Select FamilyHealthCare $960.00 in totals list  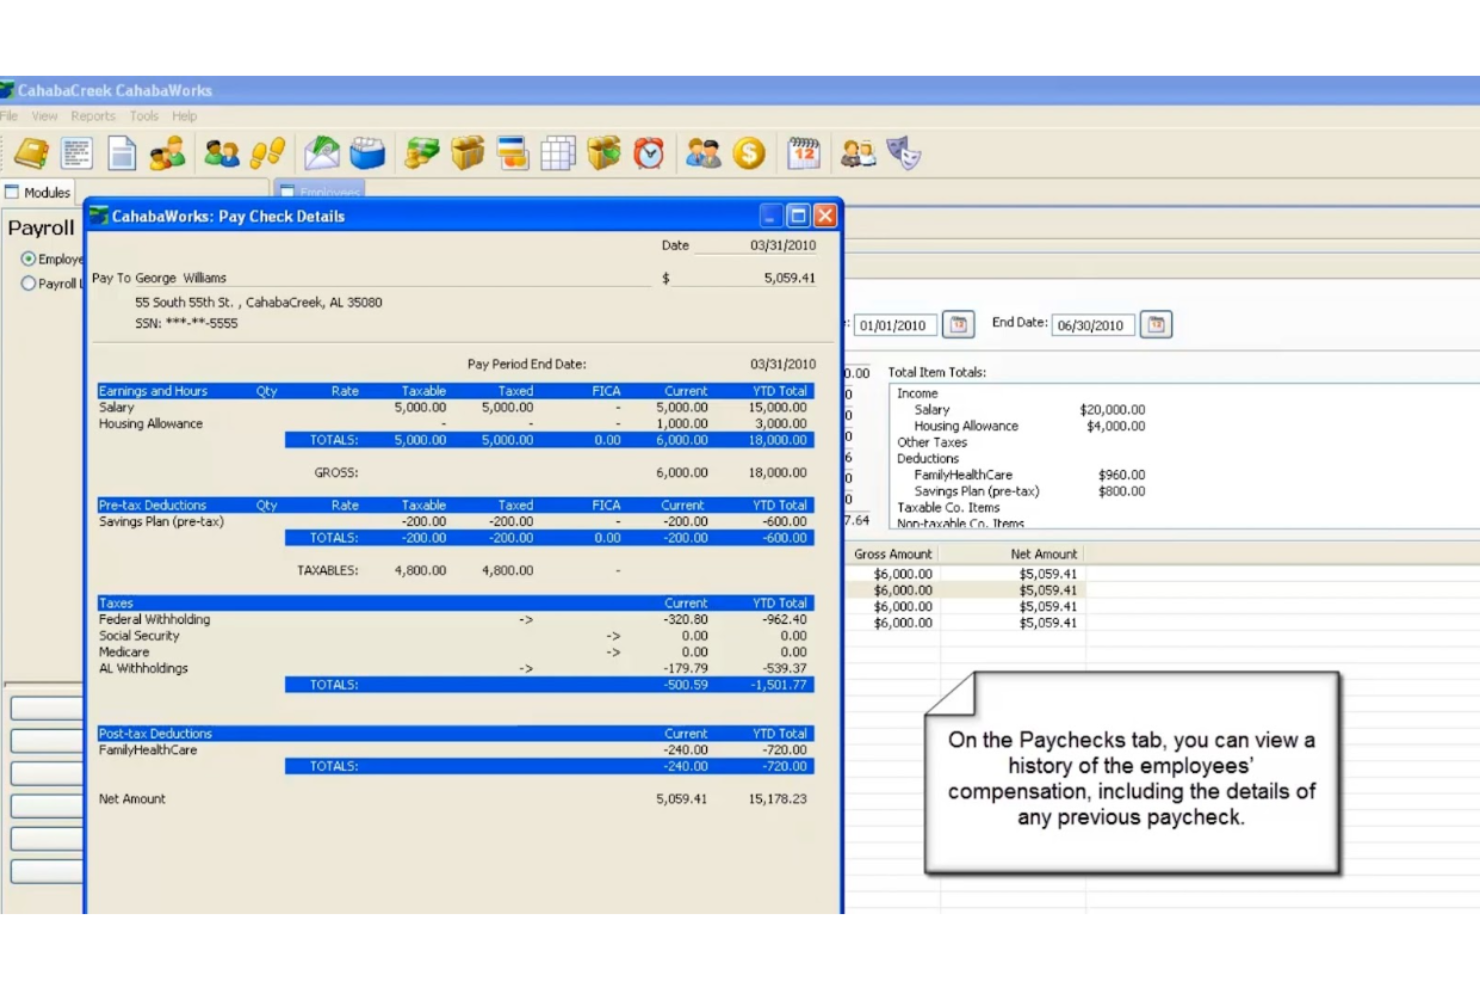coord(1029,475)
